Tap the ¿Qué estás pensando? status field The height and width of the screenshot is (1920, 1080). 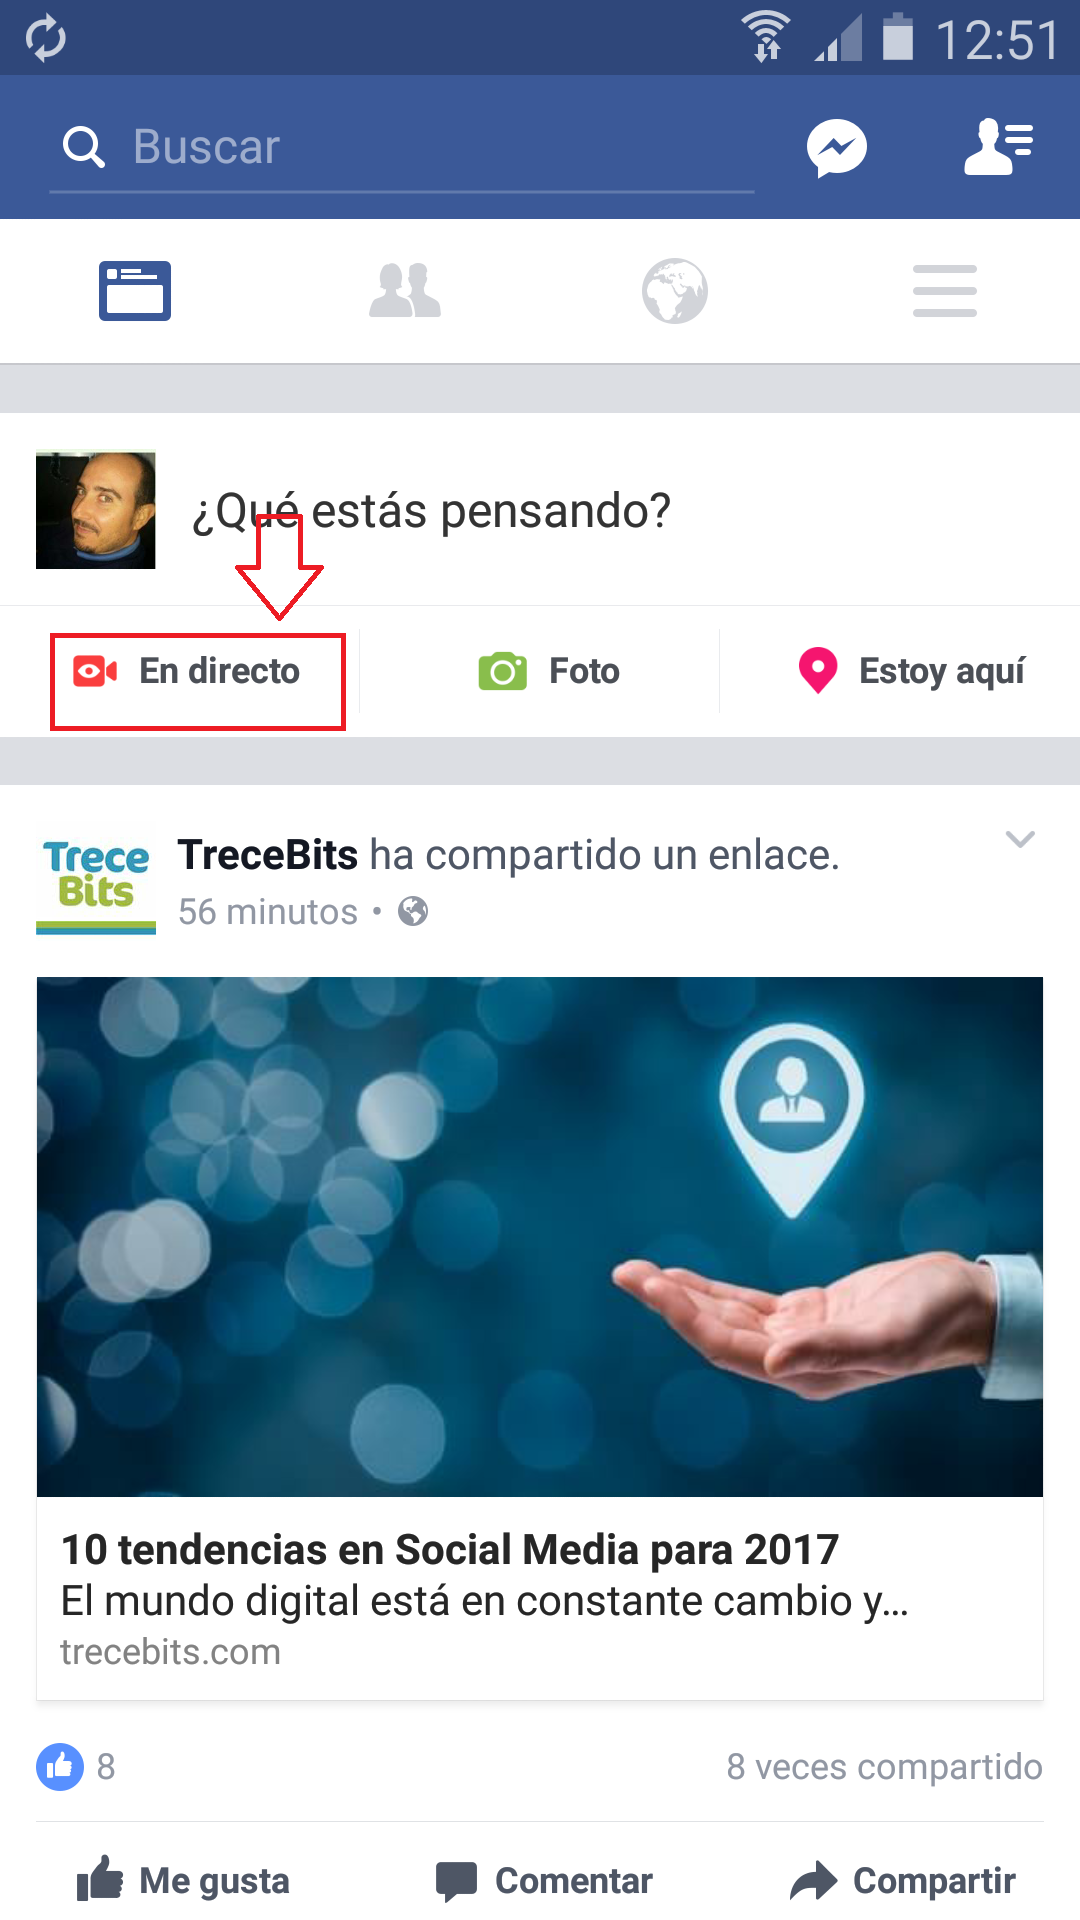431,511
